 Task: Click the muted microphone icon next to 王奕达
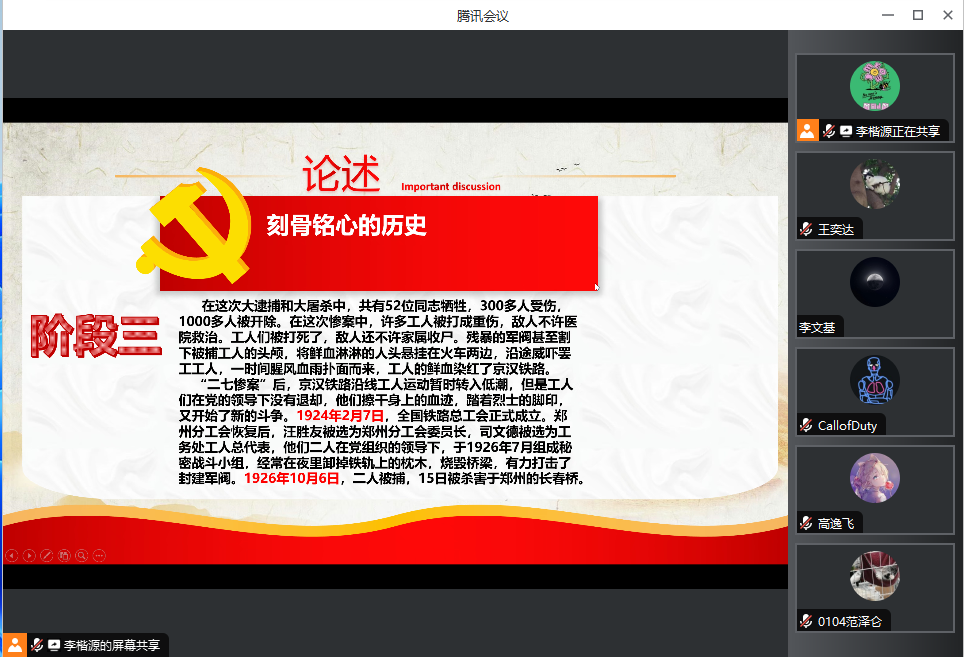click(806, 229)
